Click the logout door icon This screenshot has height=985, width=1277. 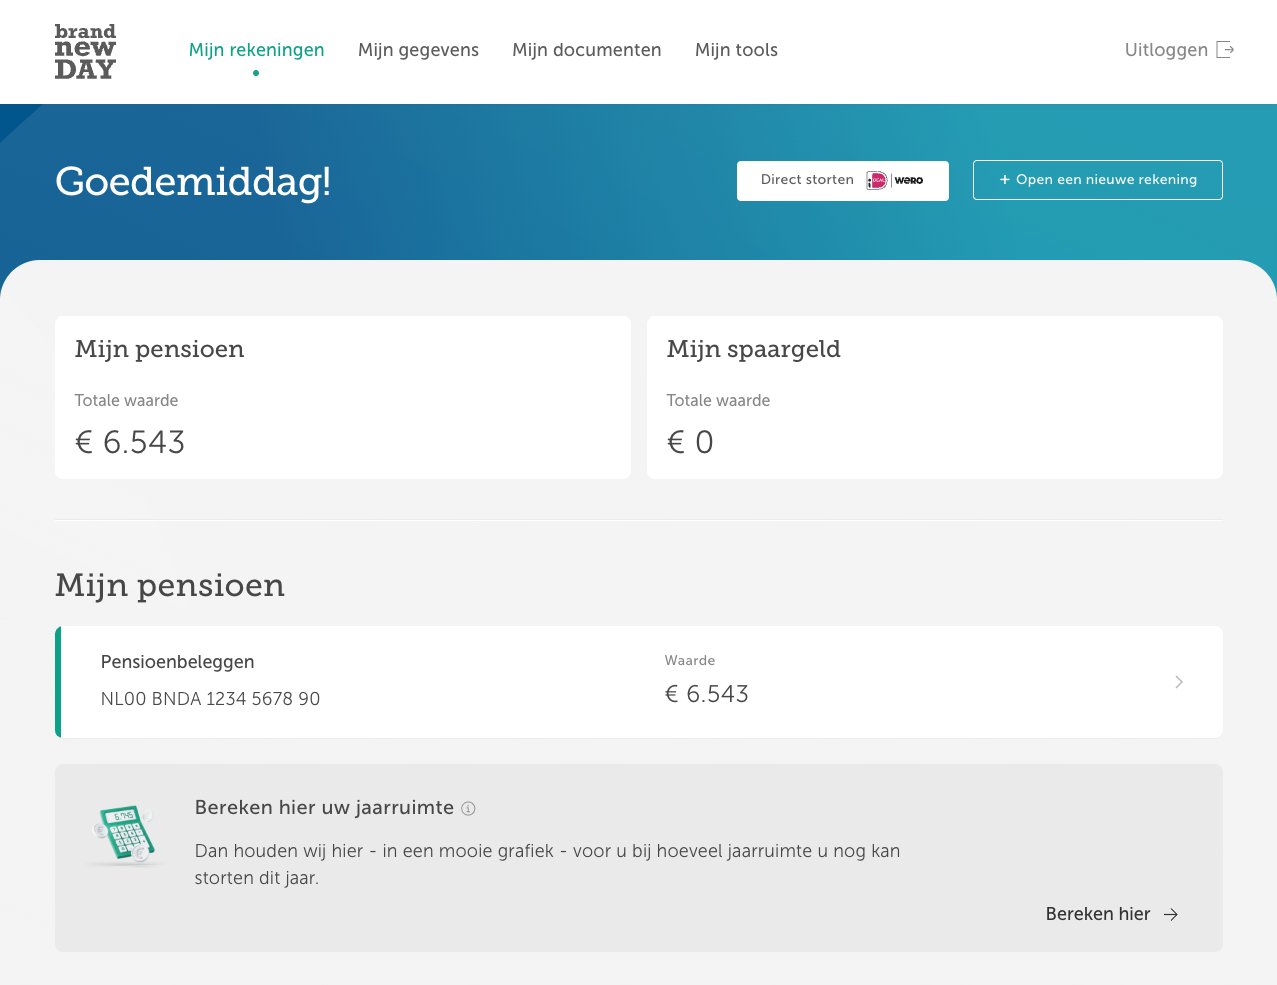(1225, 50)
